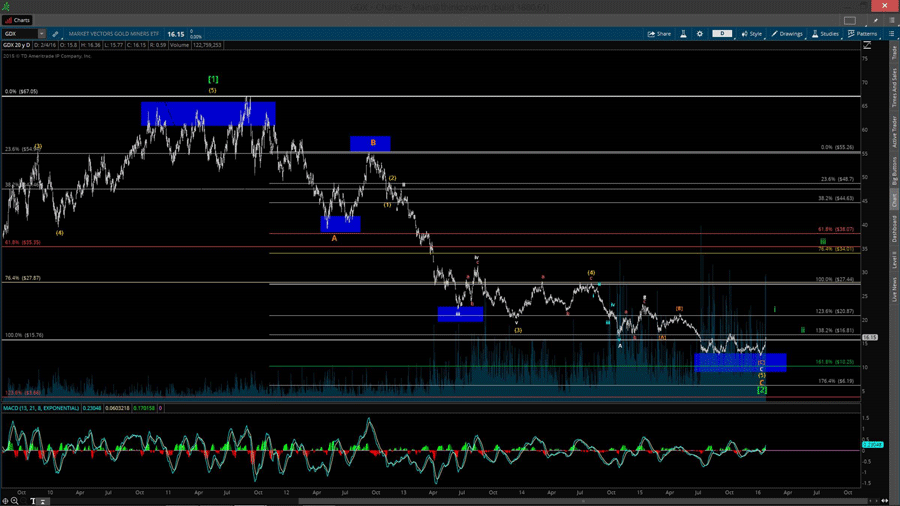Click the symbol link chain icon
Viewport: 900px width, 506px height.
click(x=55, y=34)
